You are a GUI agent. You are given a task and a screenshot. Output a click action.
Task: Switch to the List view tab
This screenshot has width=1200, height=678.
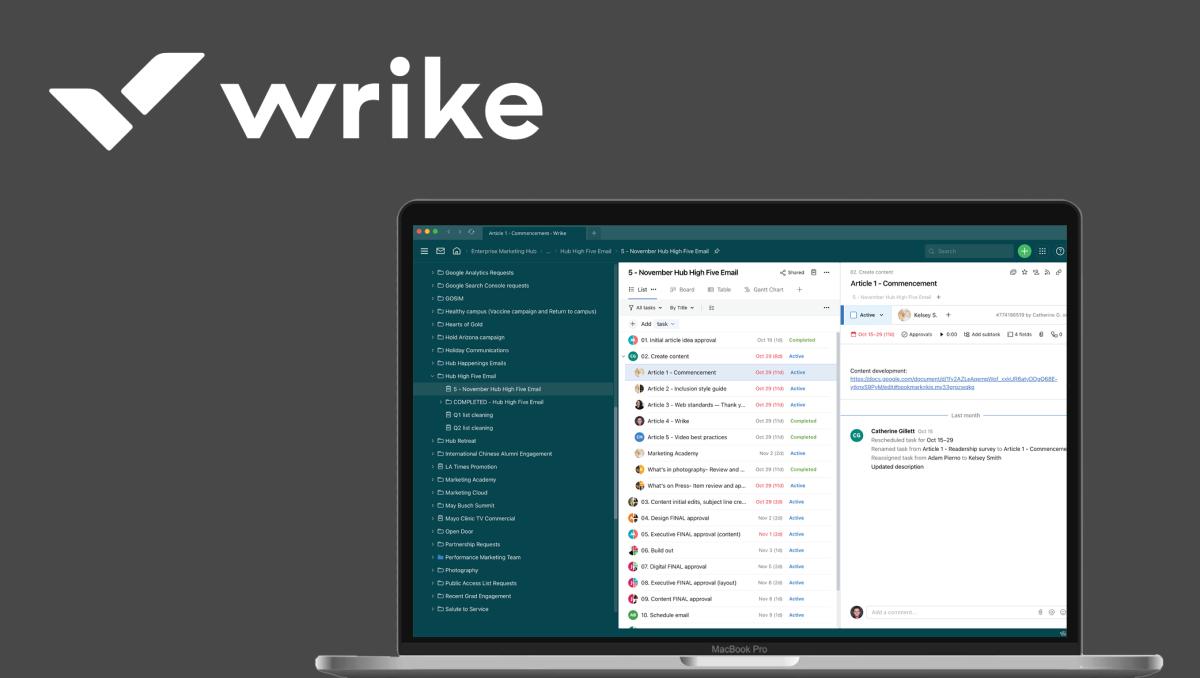pos(637,290)
